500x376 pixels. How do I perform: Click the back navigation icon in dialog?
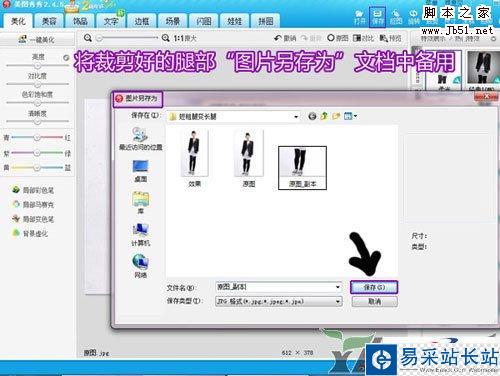click(312, 116)
